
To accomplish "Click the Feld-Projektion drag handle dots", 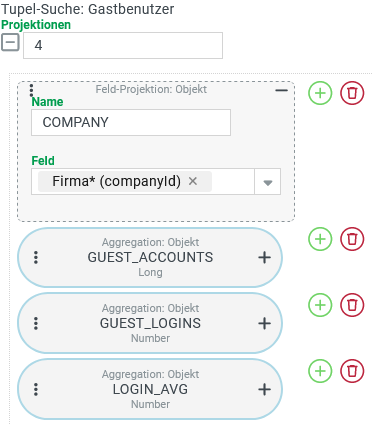I will click(31, 90).
